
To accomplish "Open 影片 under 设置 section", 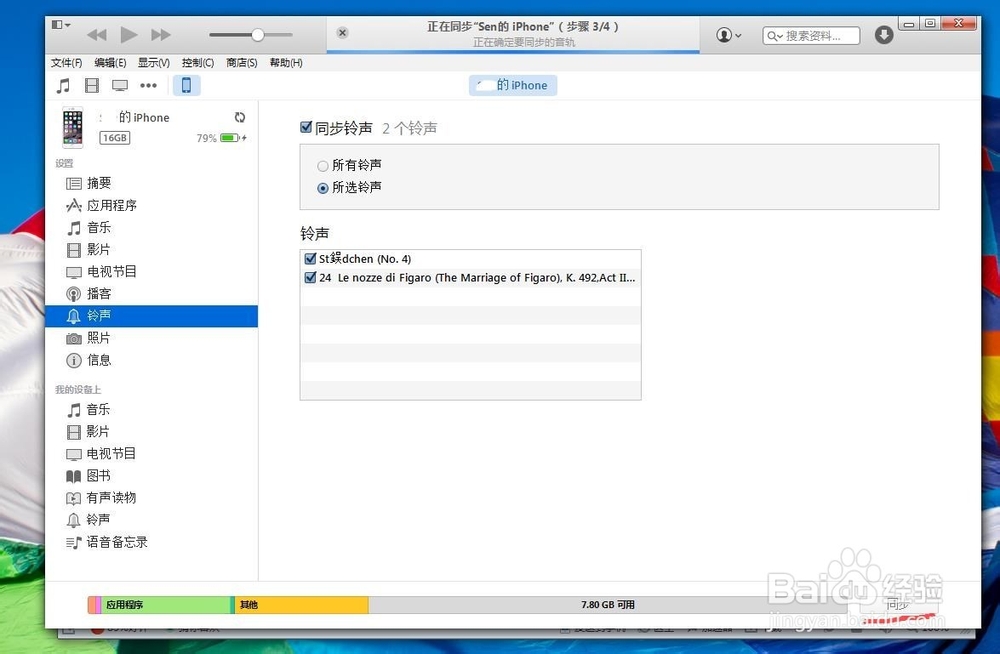I will click(x=152, y=249).
